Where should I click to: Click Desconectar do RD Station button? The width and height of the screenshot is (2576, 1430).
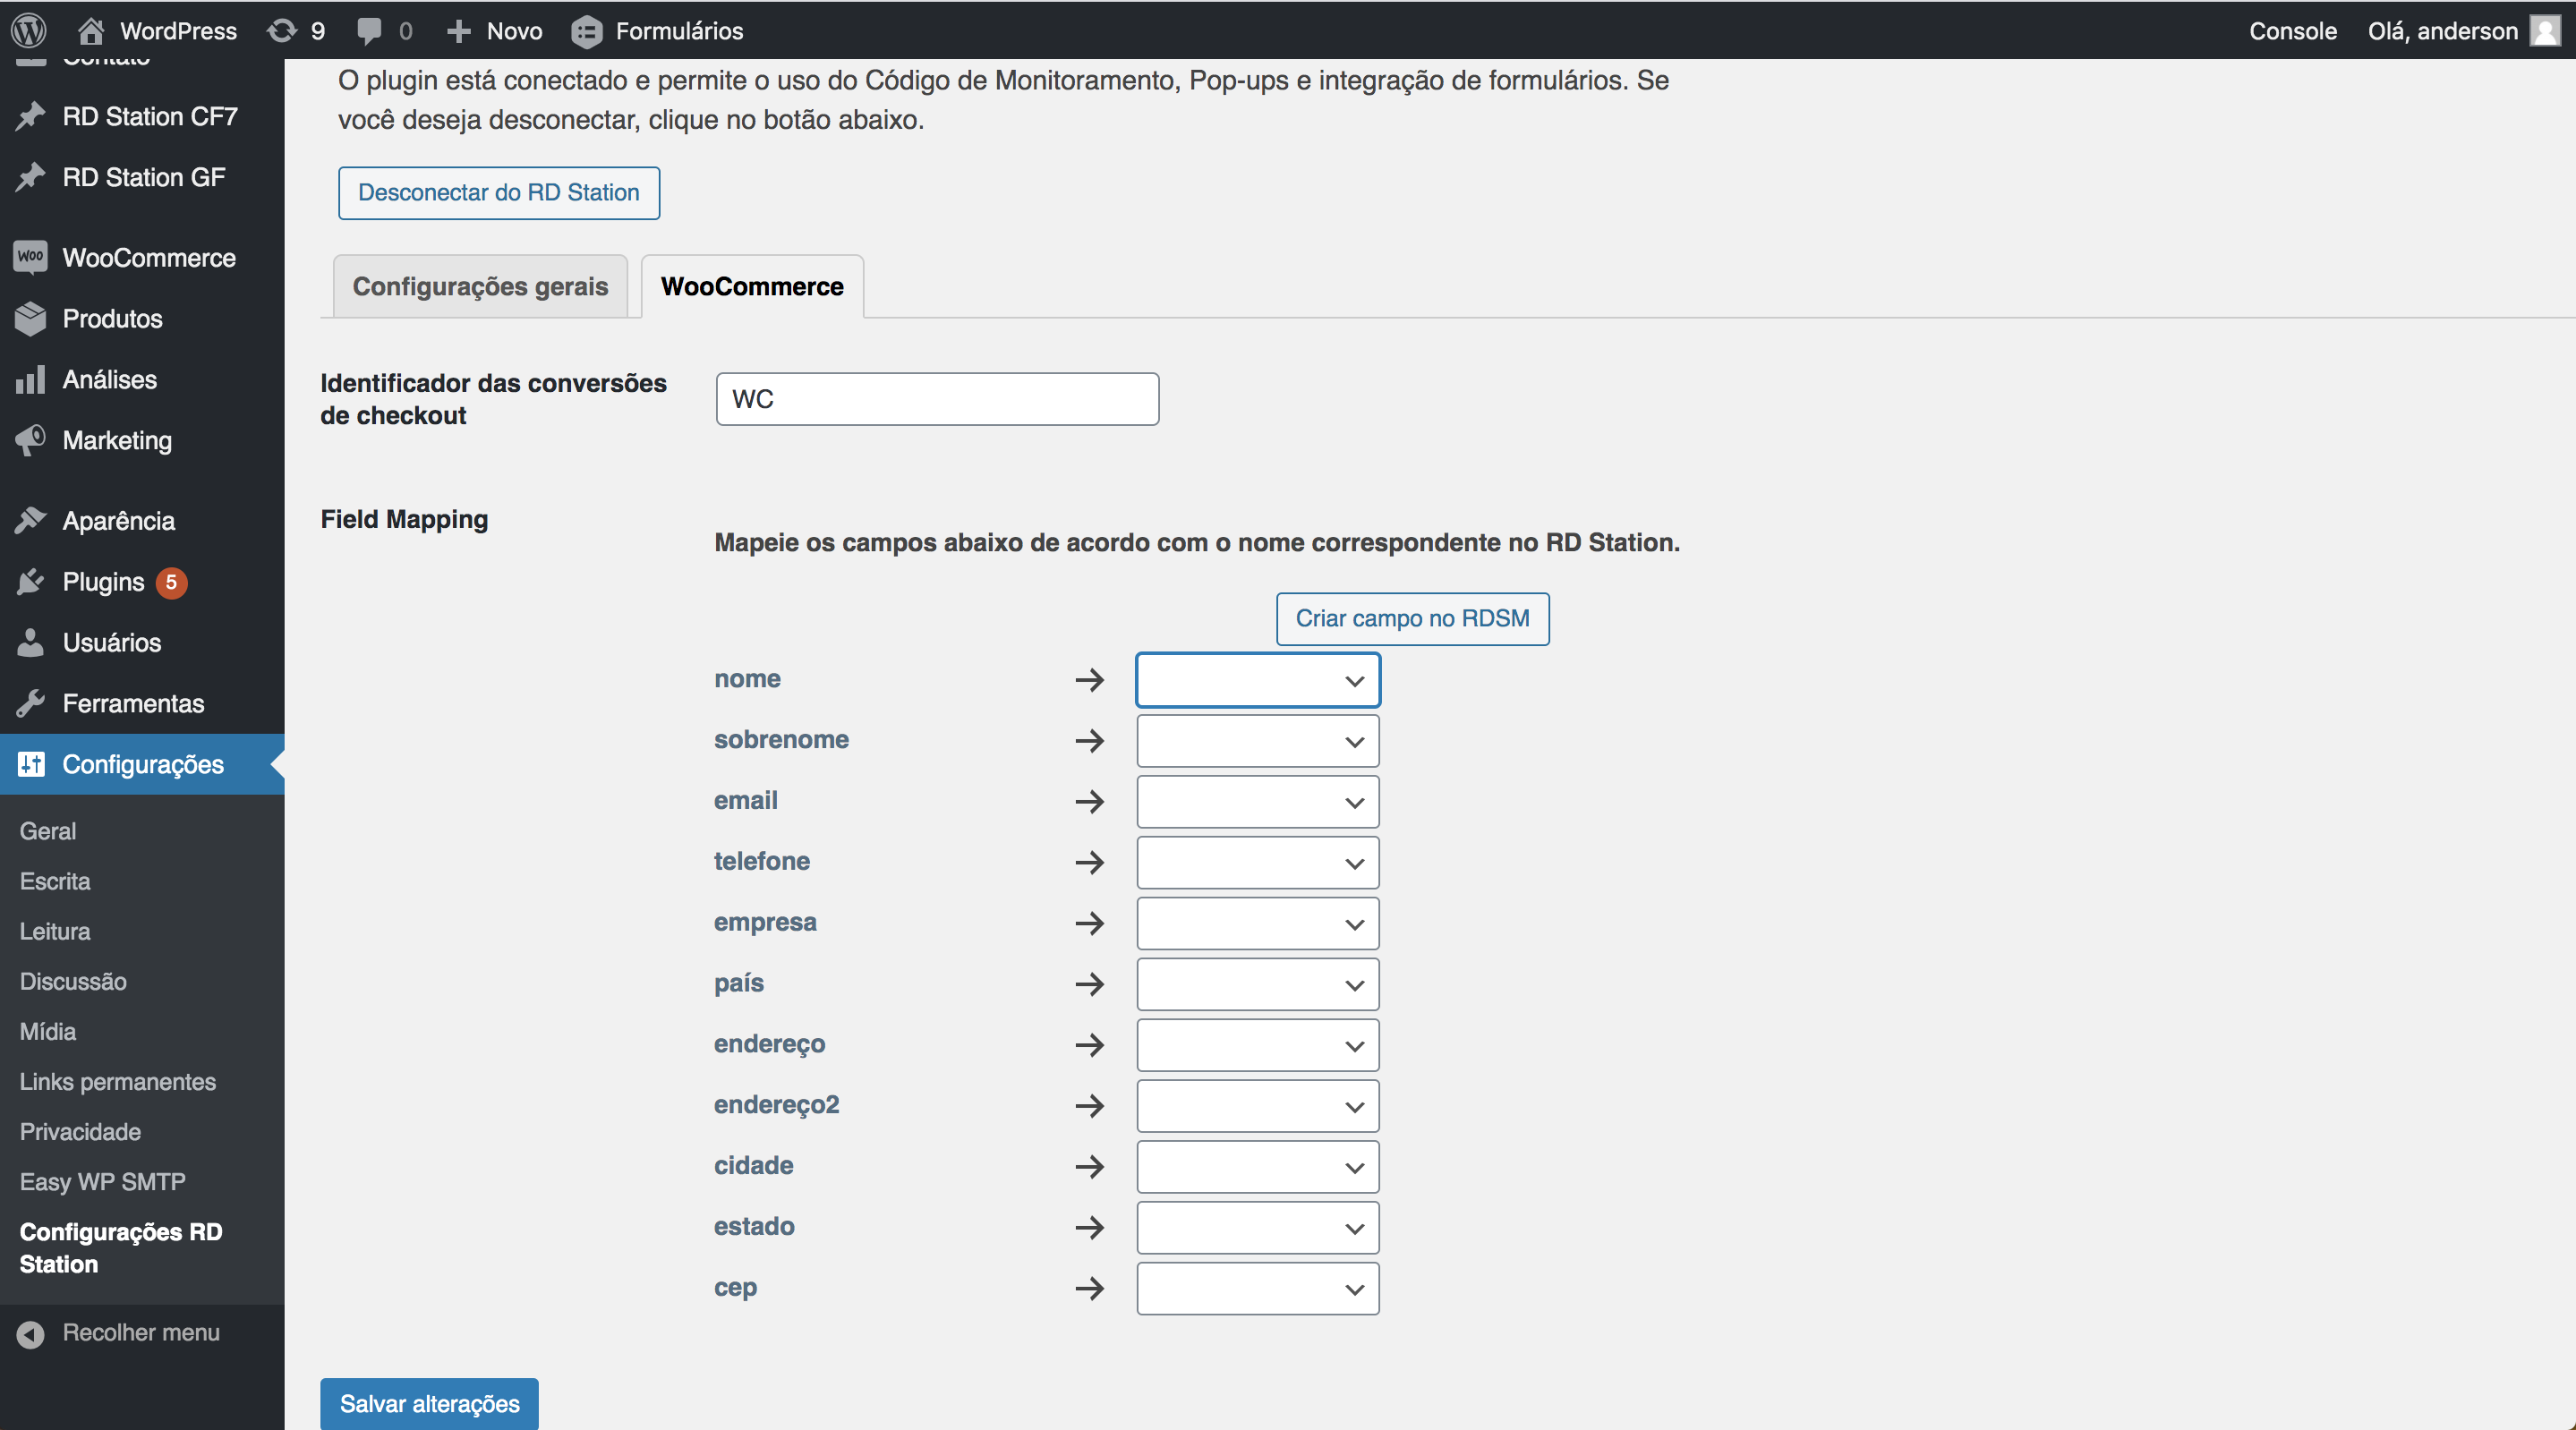[x=498, y=193]
